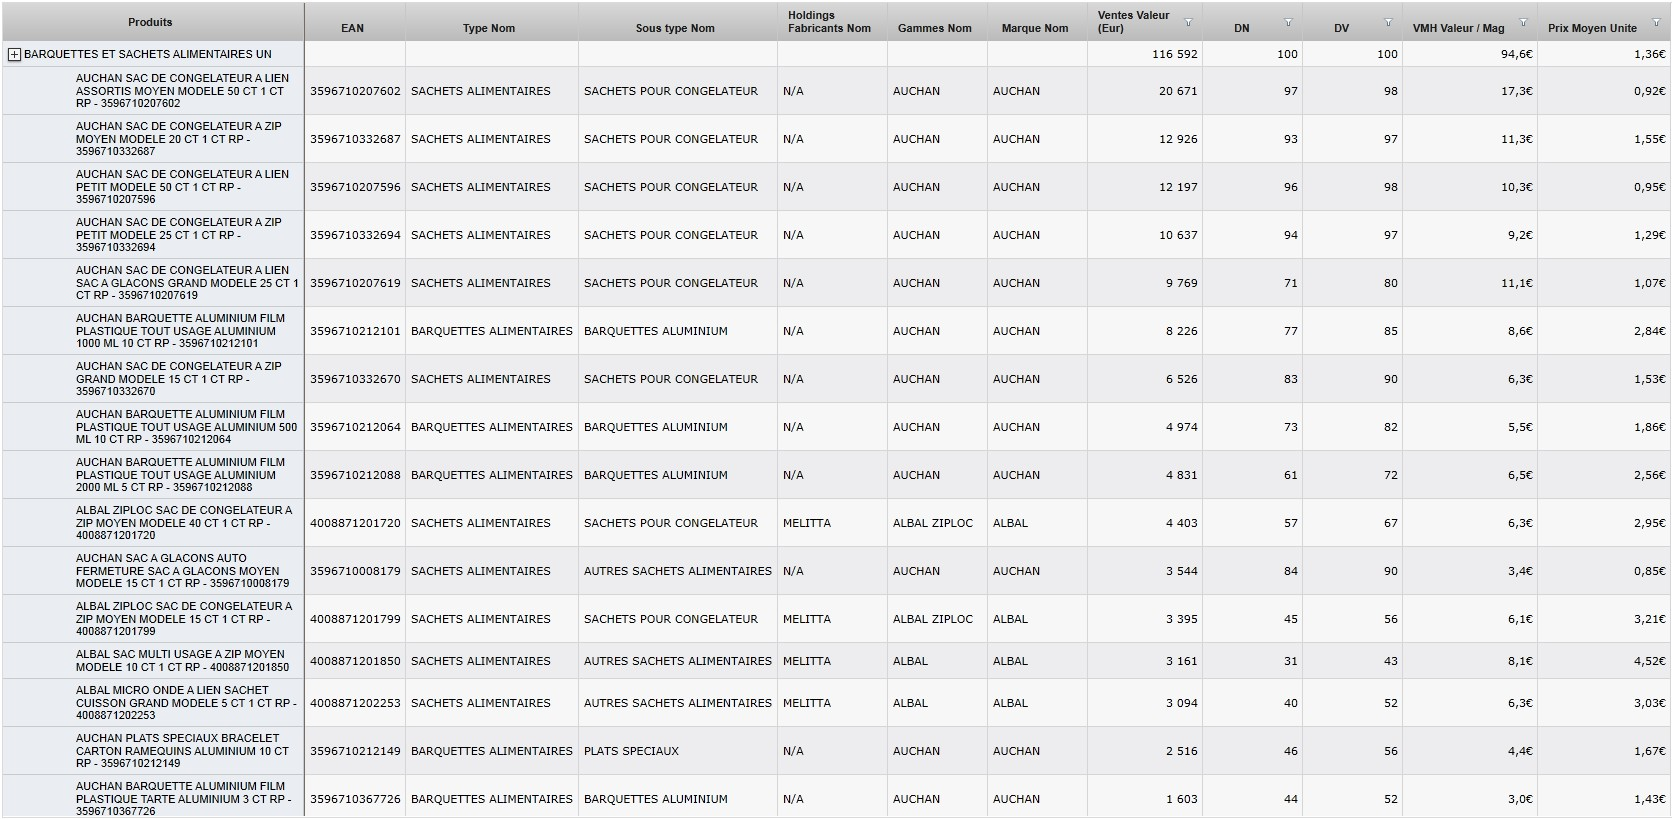The height and width of the screenshot is (819, 1672).
Task: Select AUCHAN BARQUETTE ALUMINIUM 2000 ML product
Action: point(181,475)
